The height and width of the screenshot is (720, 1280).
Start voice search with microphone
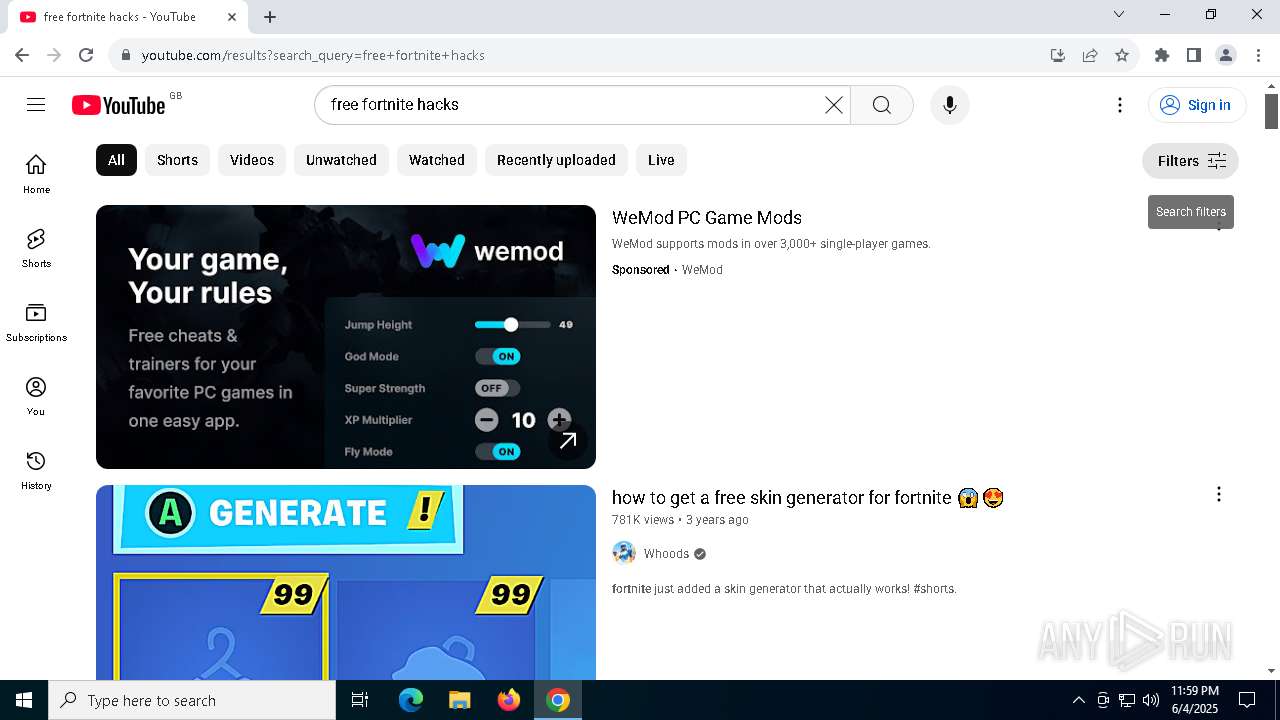coord(949,105)
